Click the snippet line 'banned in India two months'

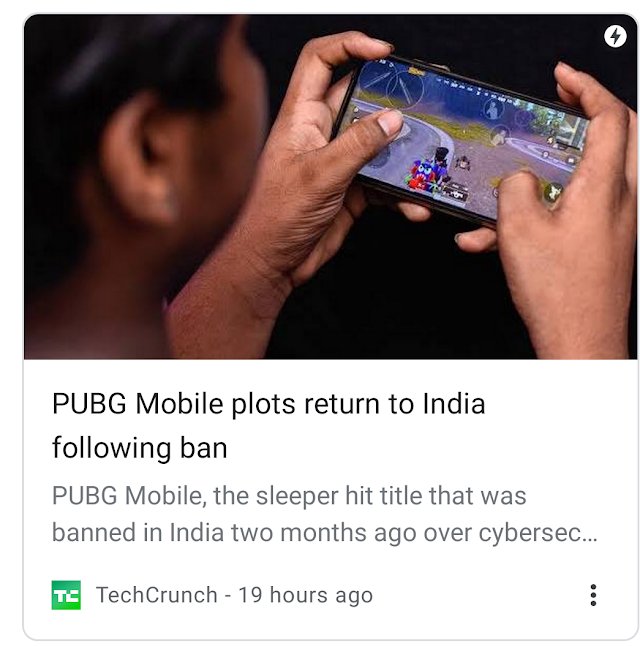point(211,532)
